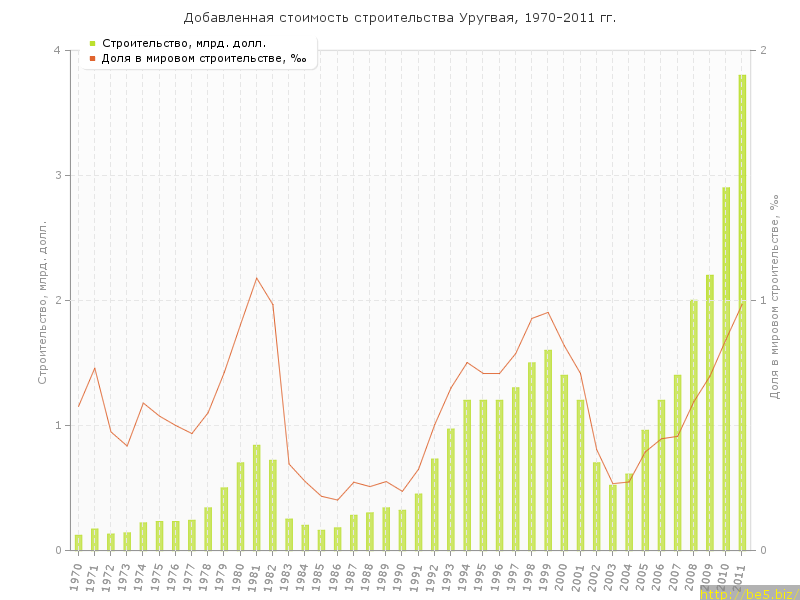This screenshot has width=800, height=600.
Task: Click the 1990 year label on x-axis
Action: click(400, 578)
